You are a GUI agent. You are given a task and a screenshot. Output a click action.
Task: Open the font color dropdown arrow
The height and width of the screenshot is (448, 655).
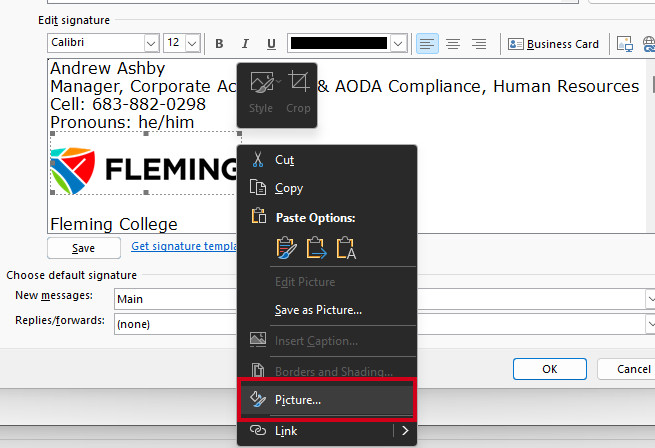pos(399,43)
